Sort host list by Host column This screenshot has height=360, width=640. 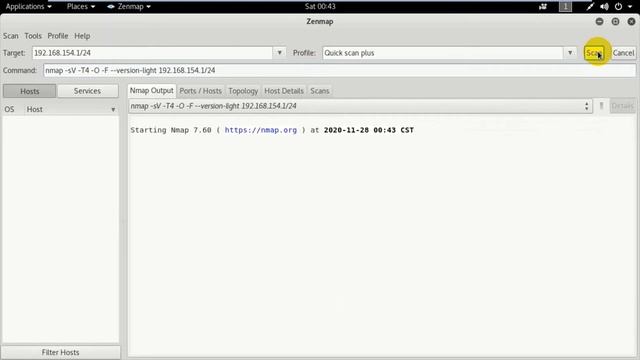[70, 109]
